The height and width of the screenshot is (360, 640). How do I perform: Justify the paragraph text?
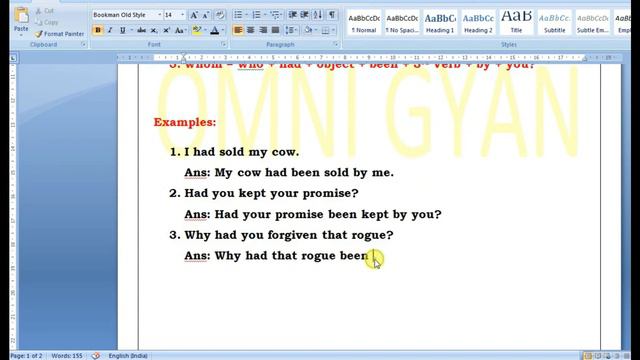276,30
